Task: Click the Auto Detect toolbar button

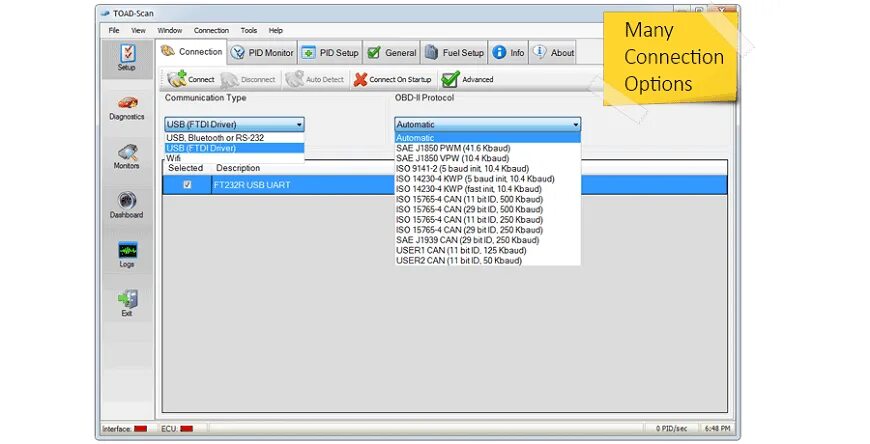Action: (x=315, y=79)
